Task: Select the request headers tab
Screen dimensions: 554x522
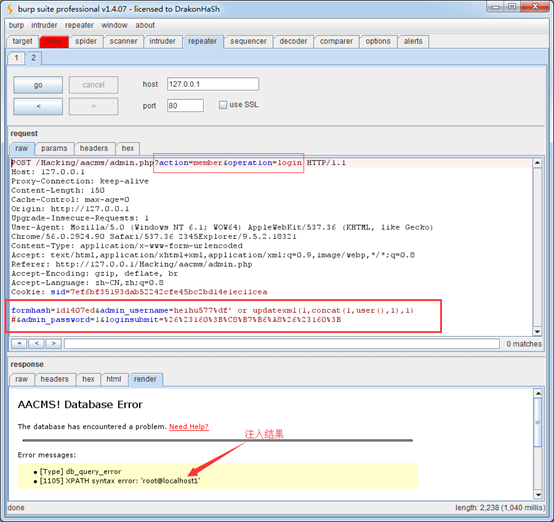Action: [94, 148]
